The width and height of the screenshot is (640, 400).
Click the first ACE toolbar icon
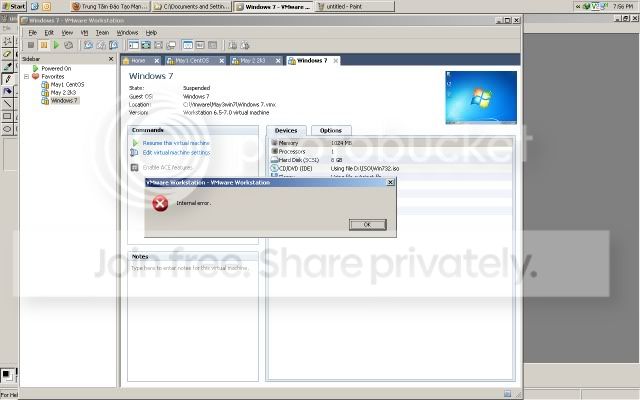[x=232, y=45]
